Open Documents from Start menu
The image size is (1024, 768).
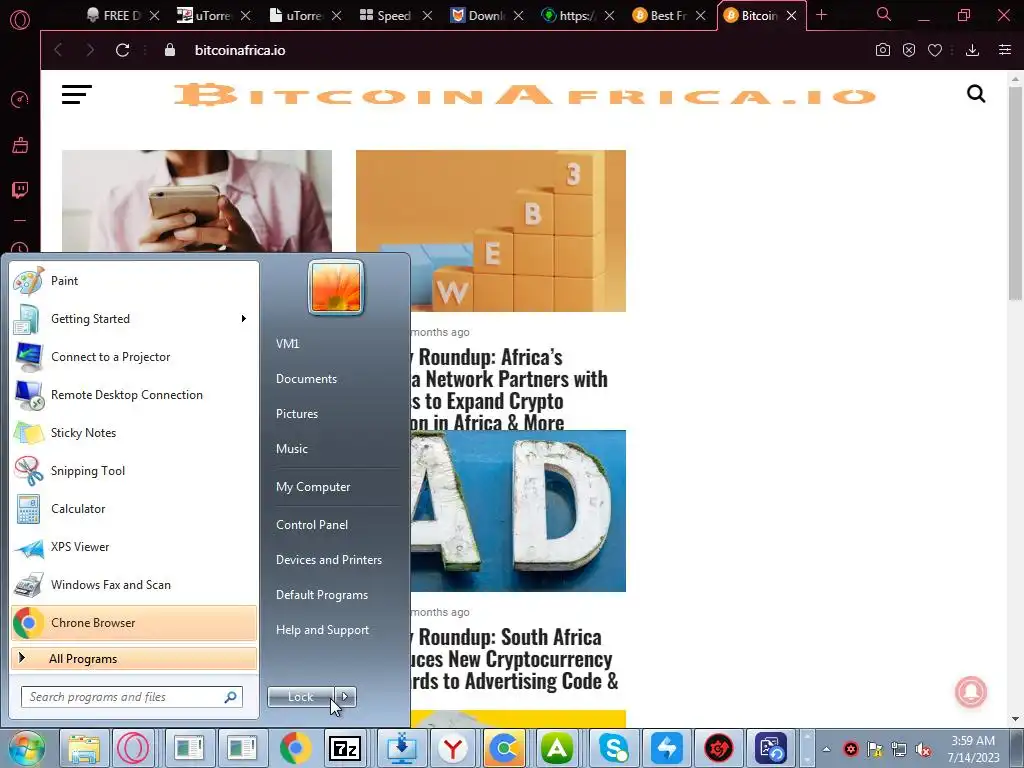(306, 379)
